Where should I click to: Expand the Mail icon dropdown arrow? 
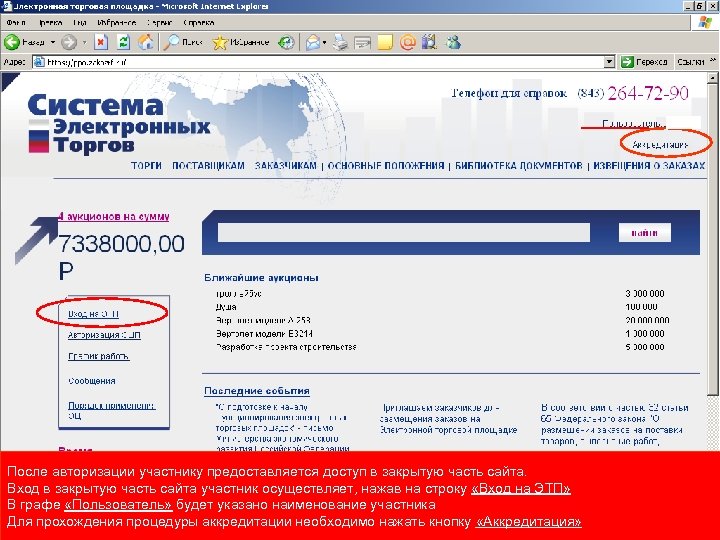click(x=324, y=42)
